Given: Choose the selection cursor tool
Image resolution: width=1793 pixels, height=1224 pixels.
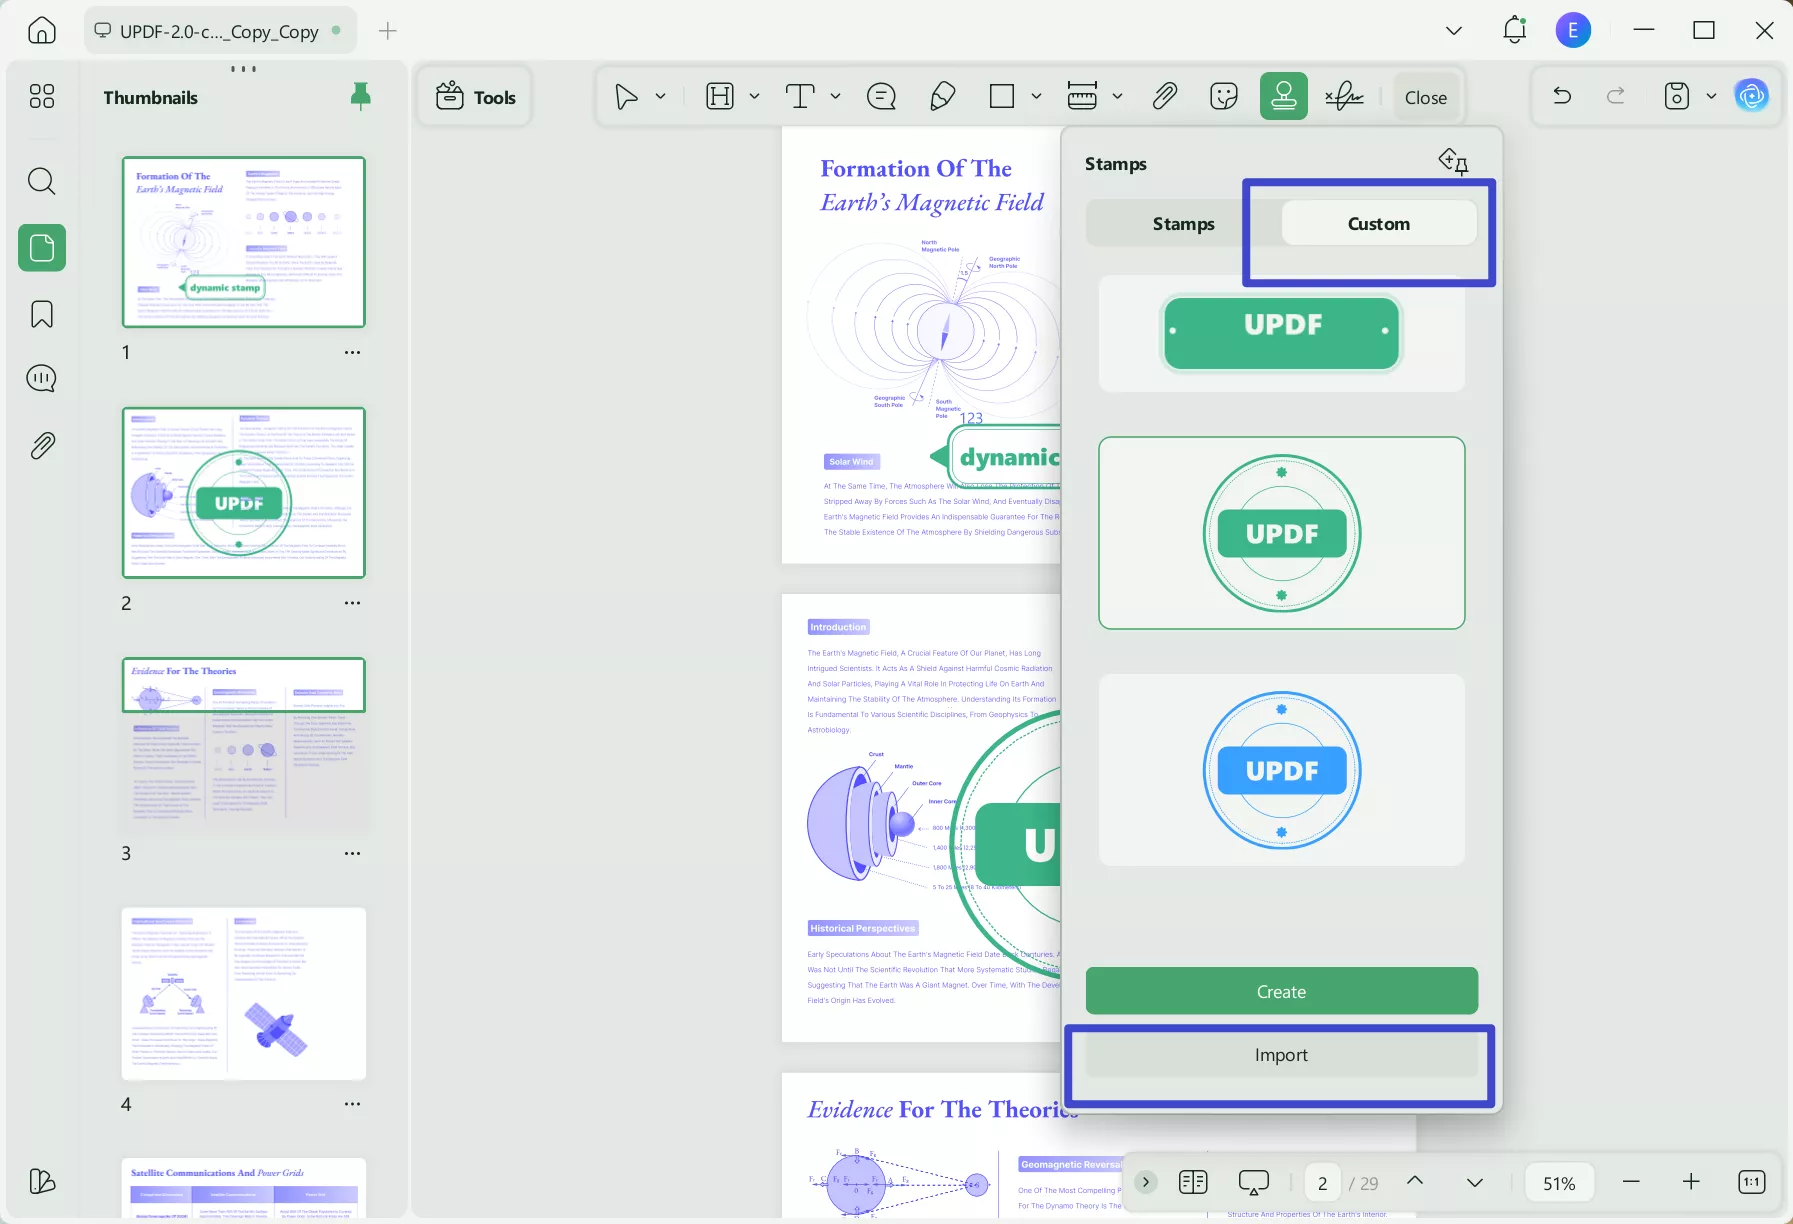Looking at the screenshot, I should 626,96.
